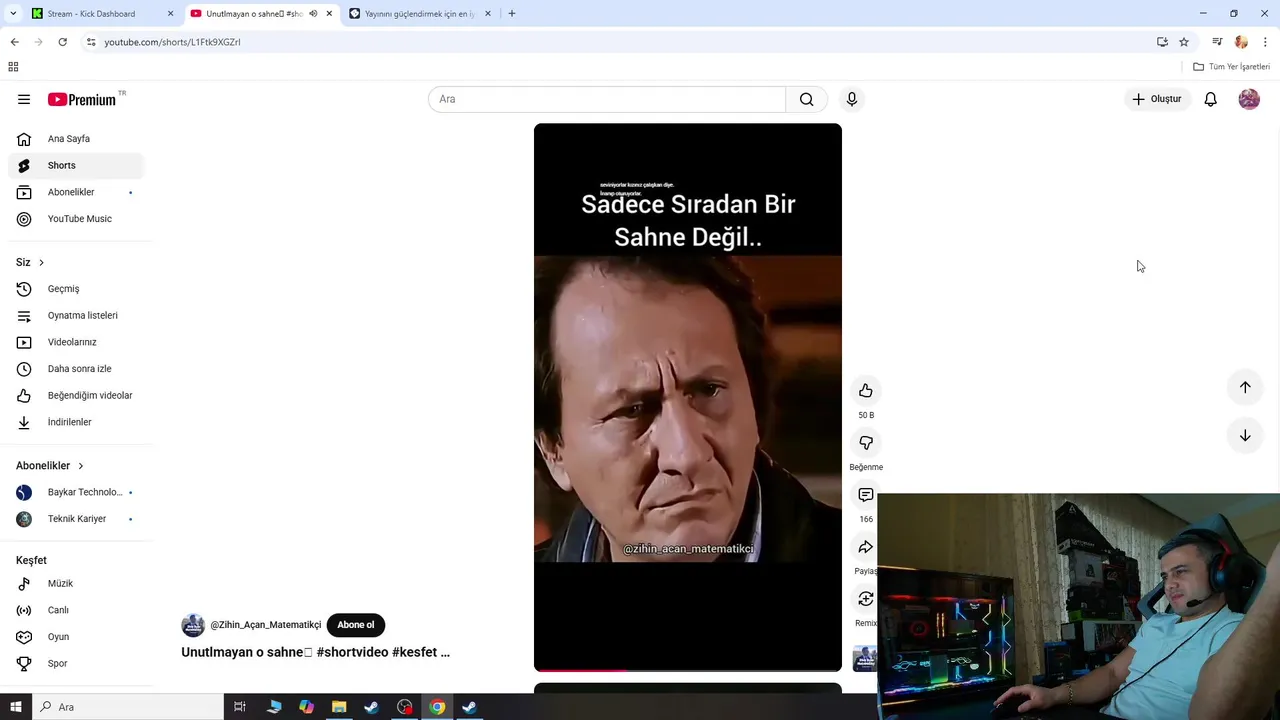1280x720 pixels.
Task: Start voice search with microphone icon
Action: pyautogui.click(x=852, y=99)
